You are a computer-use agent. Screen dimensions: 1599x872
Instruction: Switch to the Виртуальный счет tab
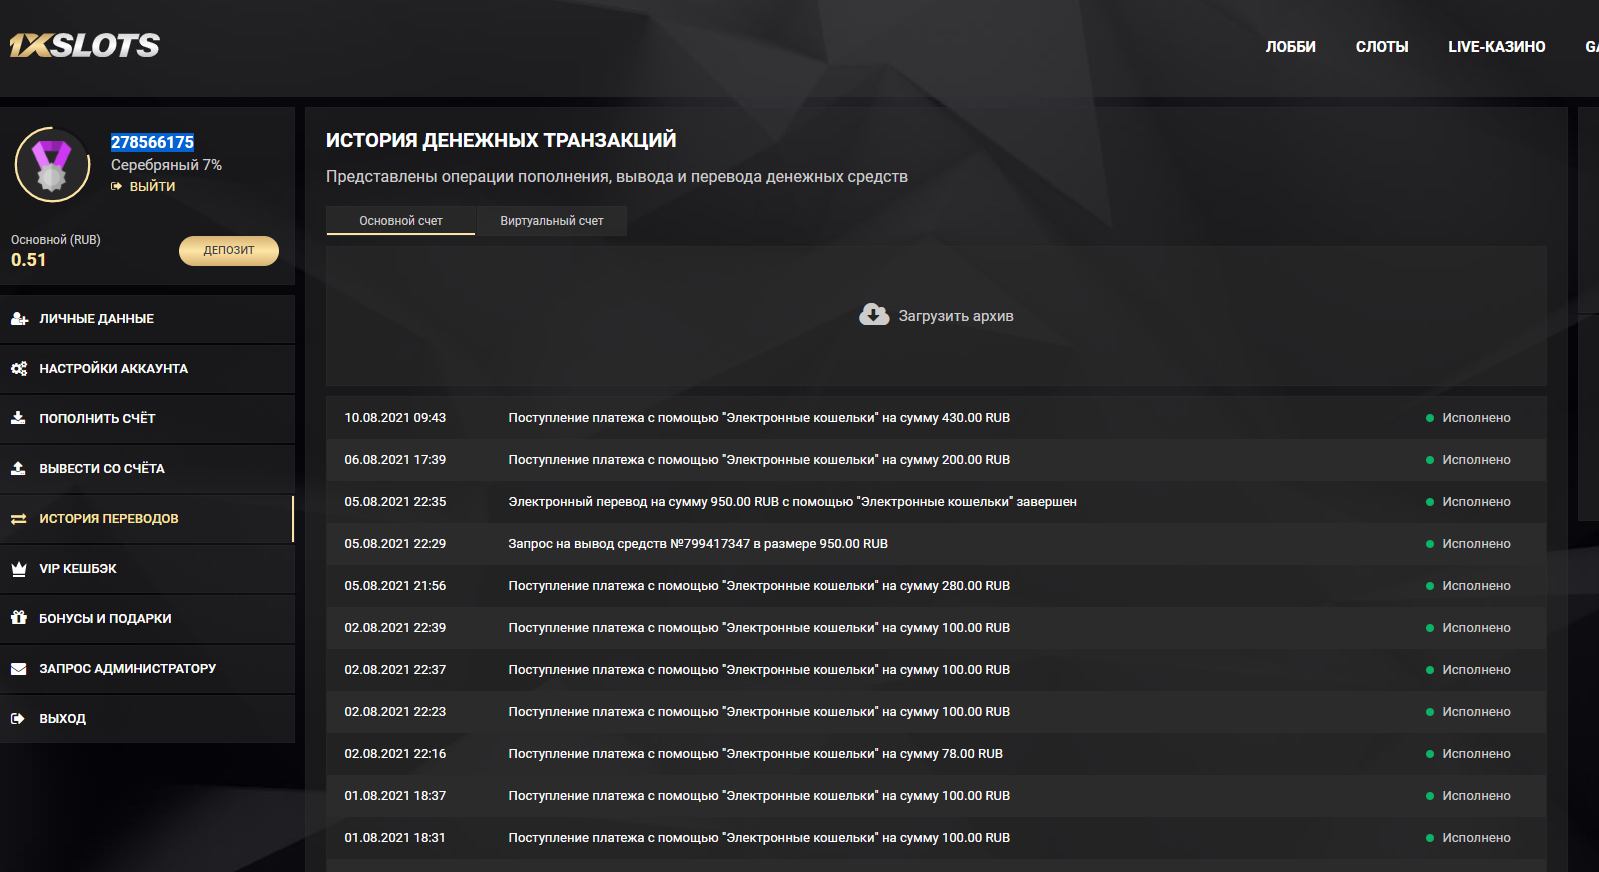552,221
